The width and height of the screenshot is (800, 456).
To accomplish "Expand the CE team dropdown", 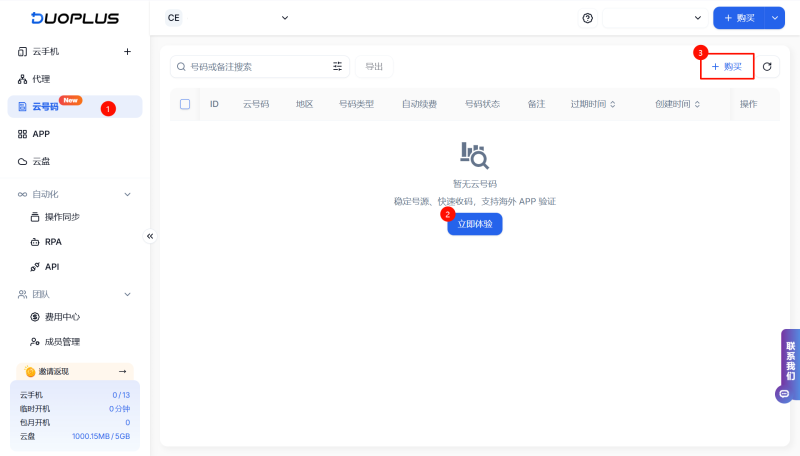I will click(x=227, y=18).
